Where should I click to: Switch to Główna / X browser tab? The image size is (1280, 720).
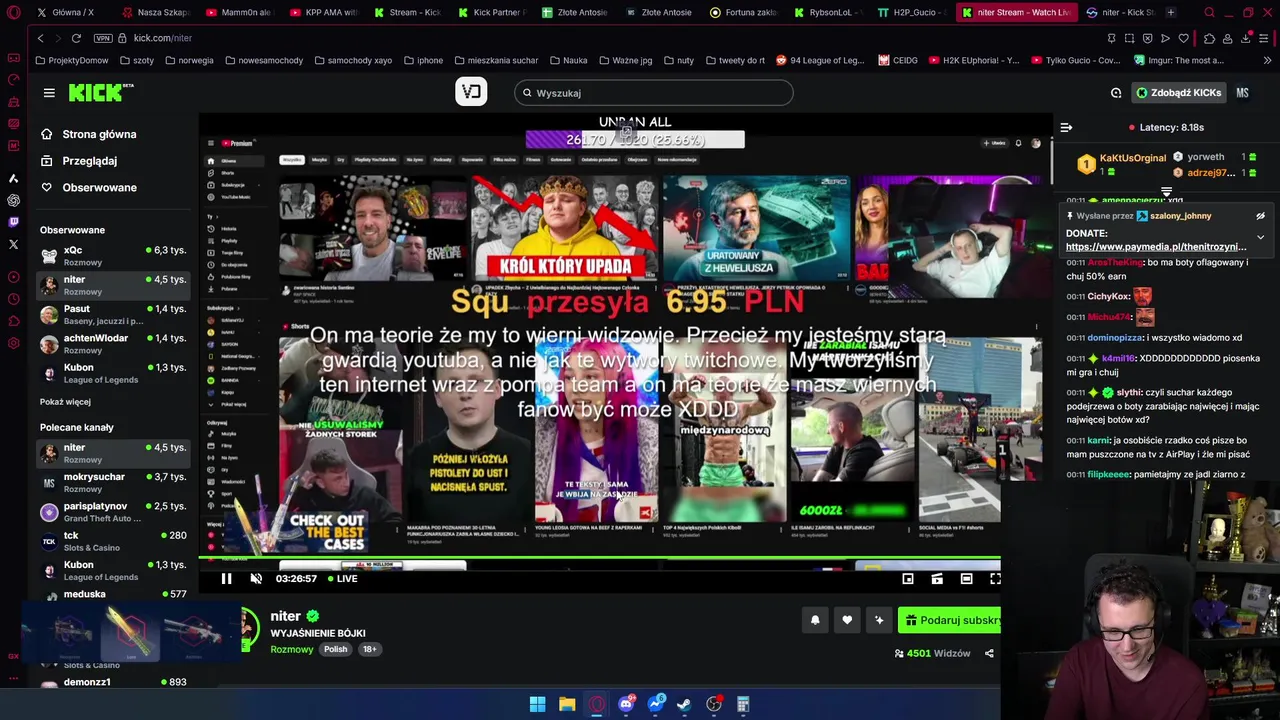coord(72,13)
